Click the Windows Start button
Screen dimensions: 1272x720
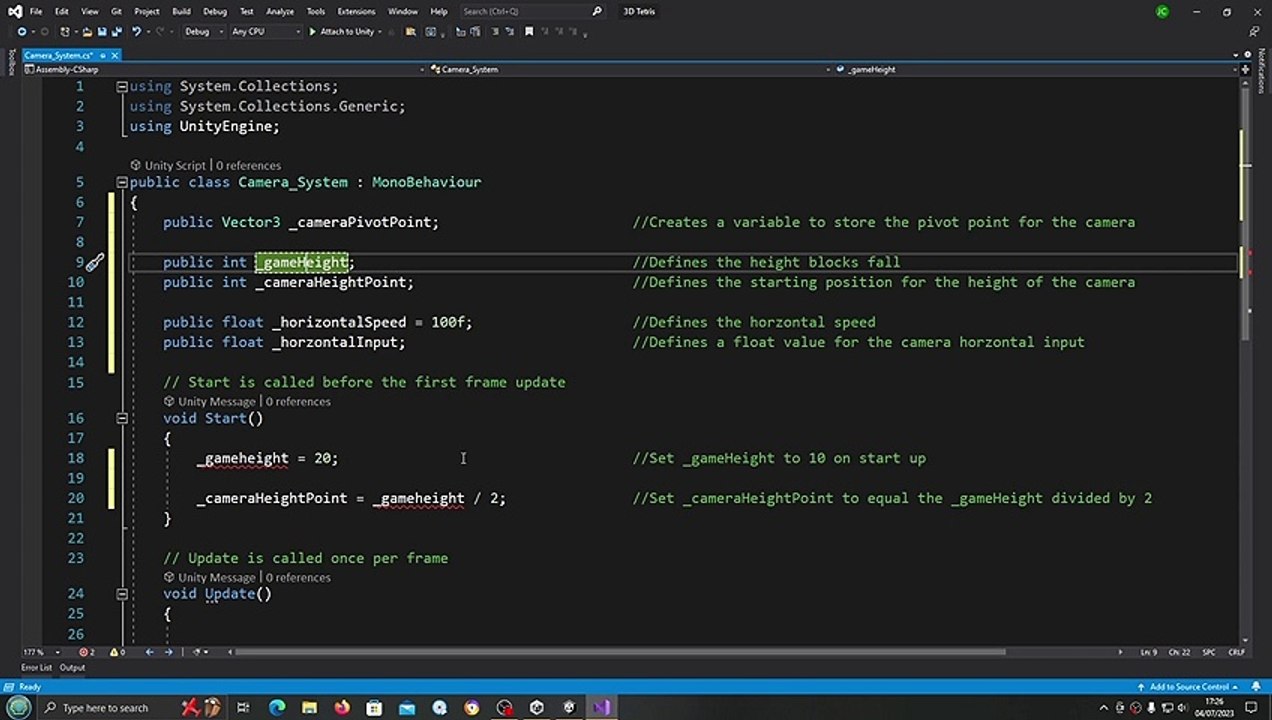coord(18,707)
